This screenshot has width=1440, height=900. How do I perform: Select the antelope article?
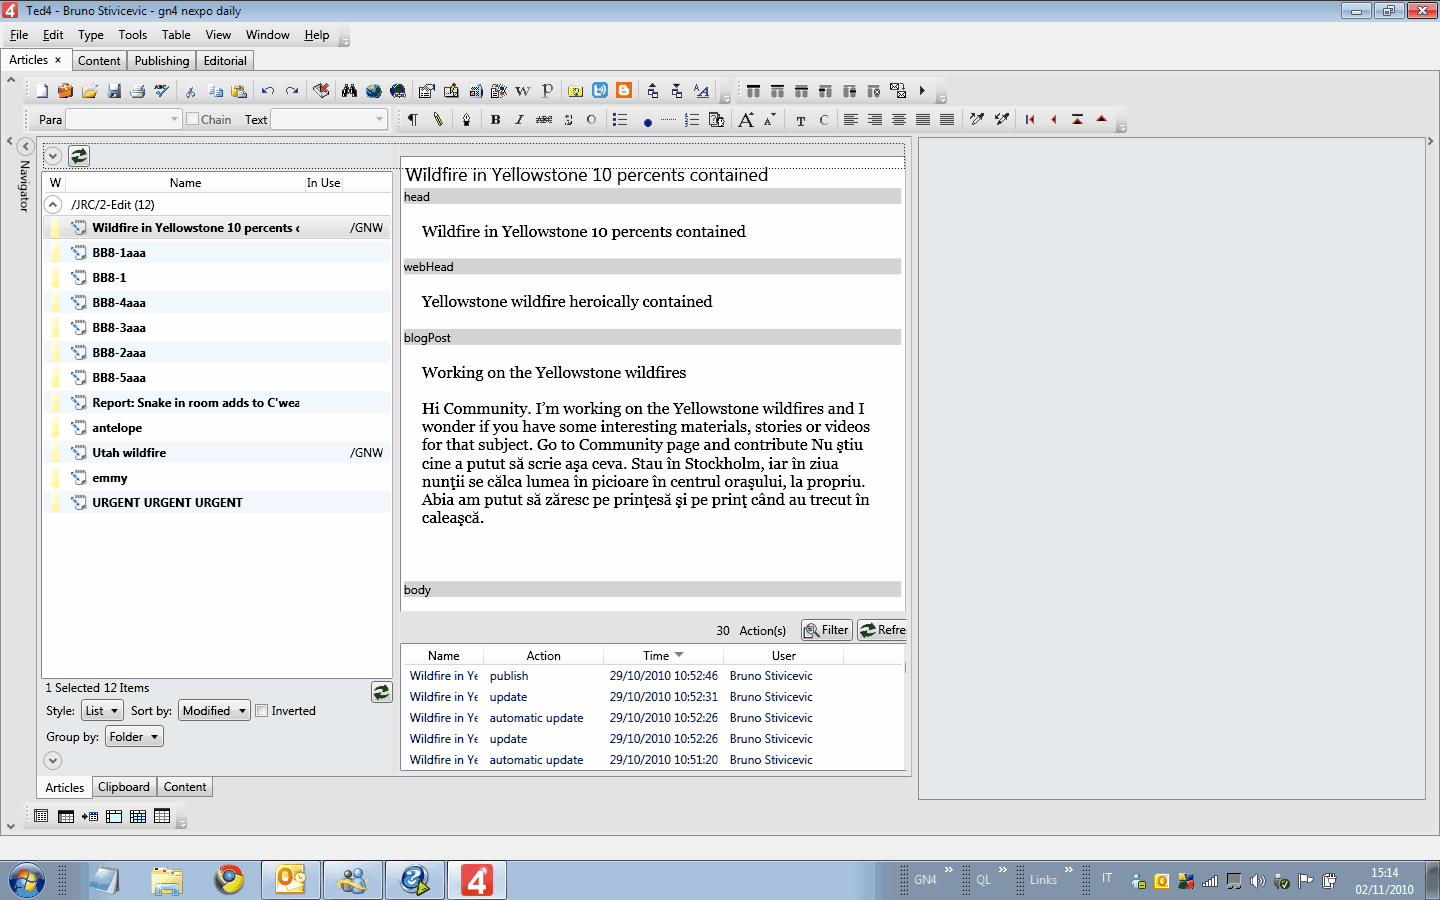(217, 428)
